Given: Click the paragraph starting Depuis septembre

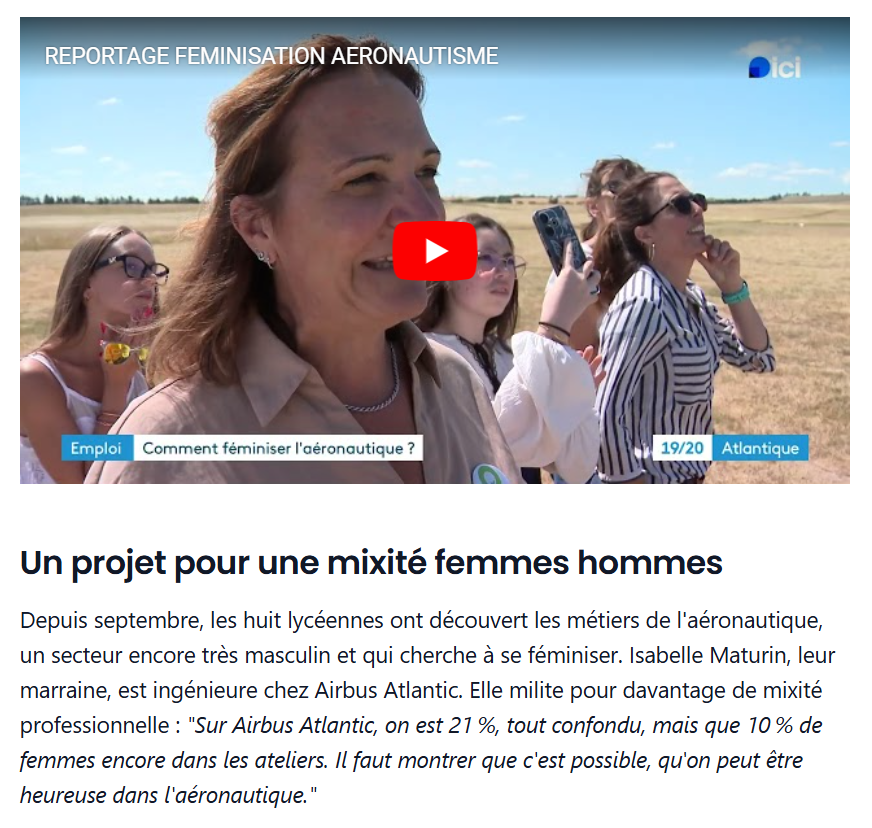Looking at the screenshot, I should click(427, 708).
